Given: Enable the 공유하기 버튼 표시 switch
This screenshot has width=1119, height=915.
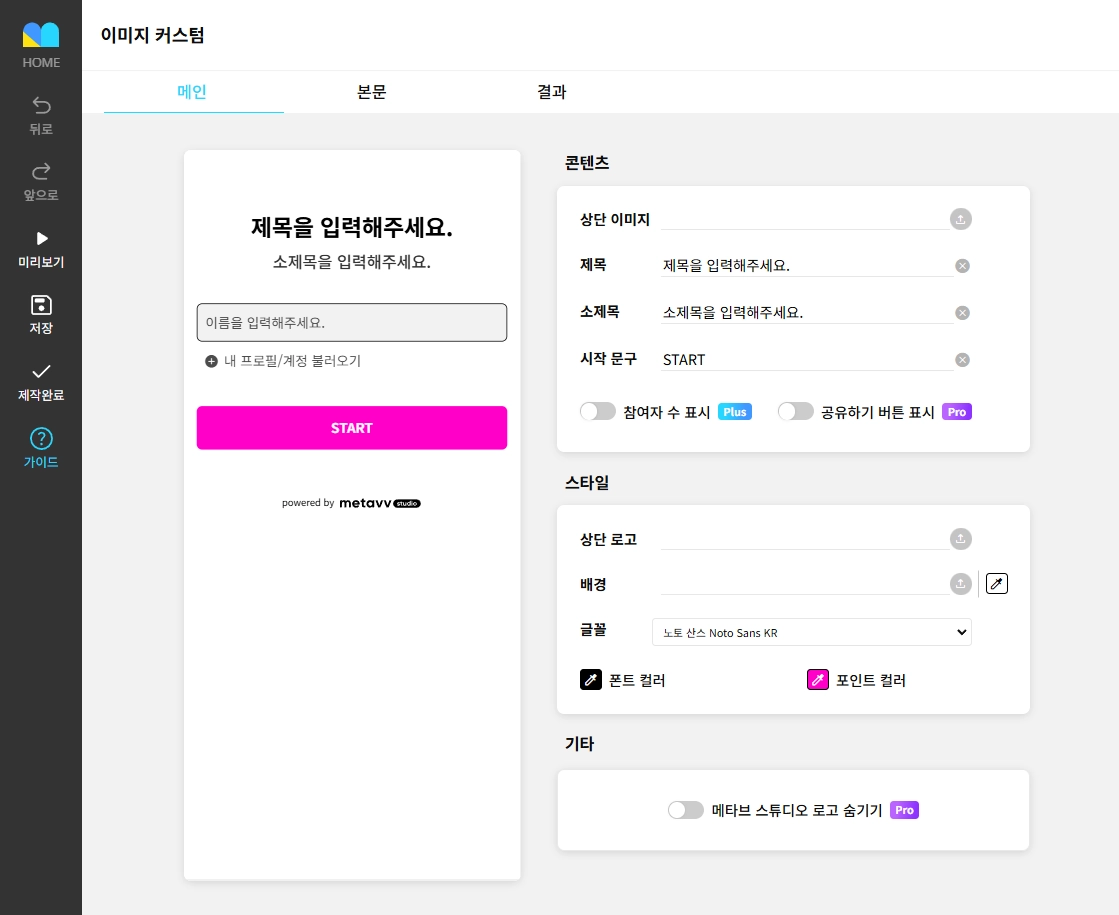Looking at the screenshot, I should point(796,412).
